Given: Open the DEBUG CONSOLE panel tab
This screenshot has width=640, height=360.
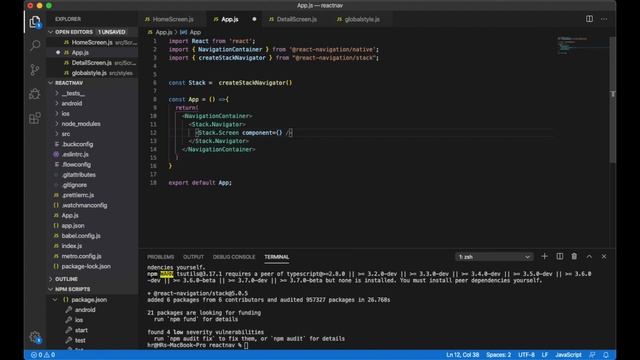Looking at the screenshot, I should click(234, 257).
